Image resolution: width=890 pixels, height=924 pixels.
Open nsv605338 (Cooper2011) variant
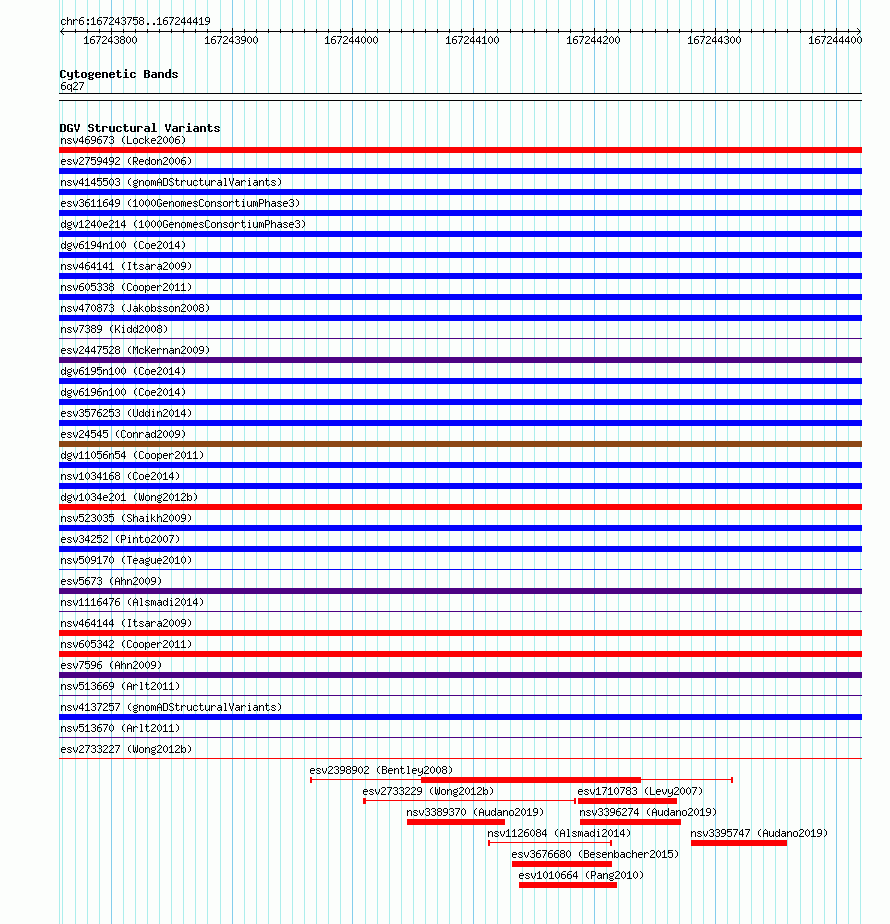coord(126,288)
